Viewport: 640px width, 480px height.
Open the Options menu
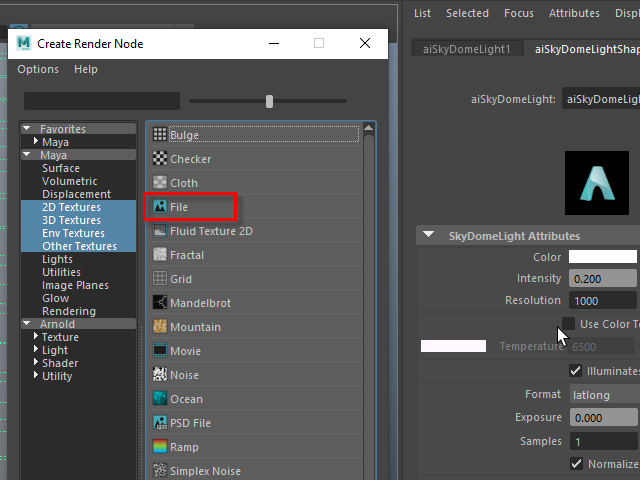[x=38, y=69]
